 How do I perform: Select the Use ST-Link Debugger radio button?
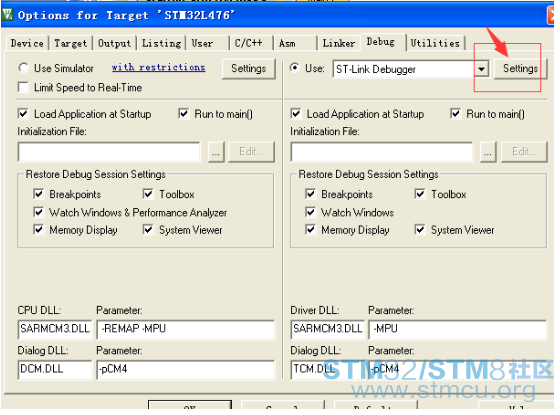click(x=295, y=68)
